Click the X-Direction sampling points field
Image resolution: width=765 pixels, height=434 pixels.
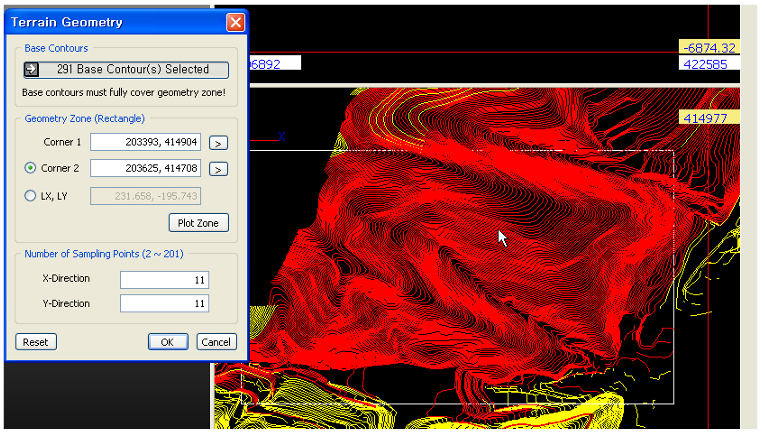[164, 280]
